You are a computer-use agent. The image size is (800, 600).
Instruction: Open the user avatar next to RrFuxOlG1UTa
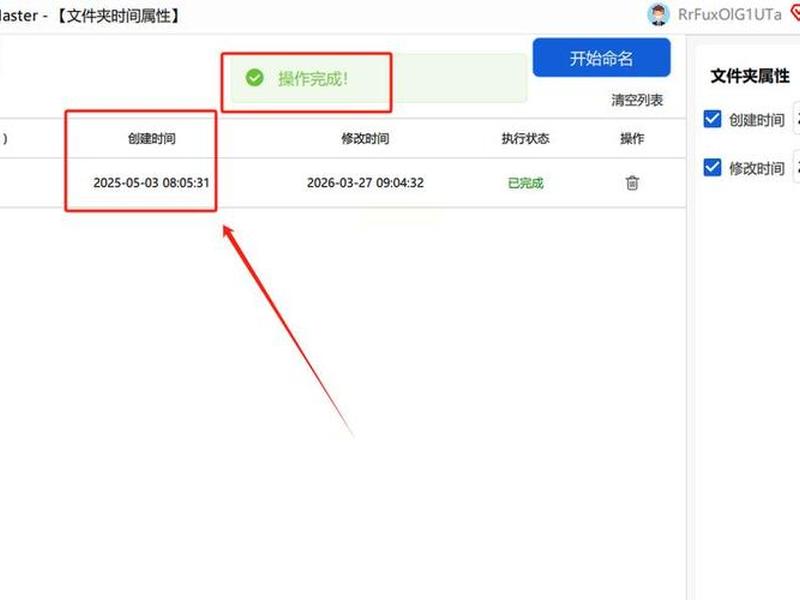pyautogui.click(x=658, y=14)
